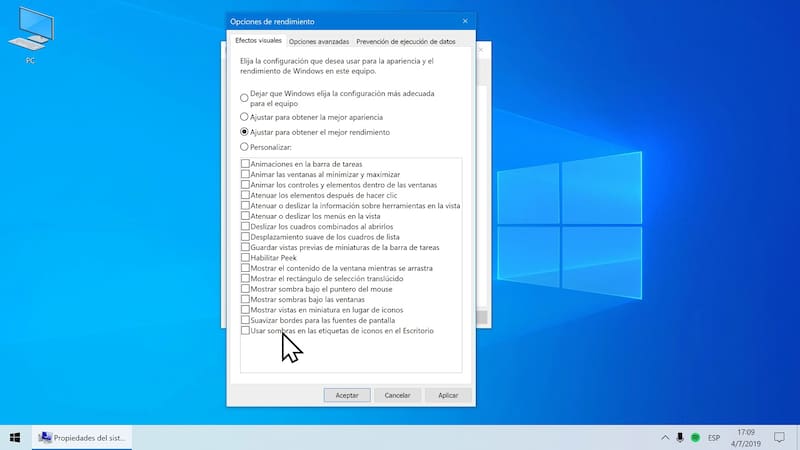Click the Propiedades del sistema taskbar button
Screen dimensions: 800x450
pyautogui.click(x=82, y=438)
